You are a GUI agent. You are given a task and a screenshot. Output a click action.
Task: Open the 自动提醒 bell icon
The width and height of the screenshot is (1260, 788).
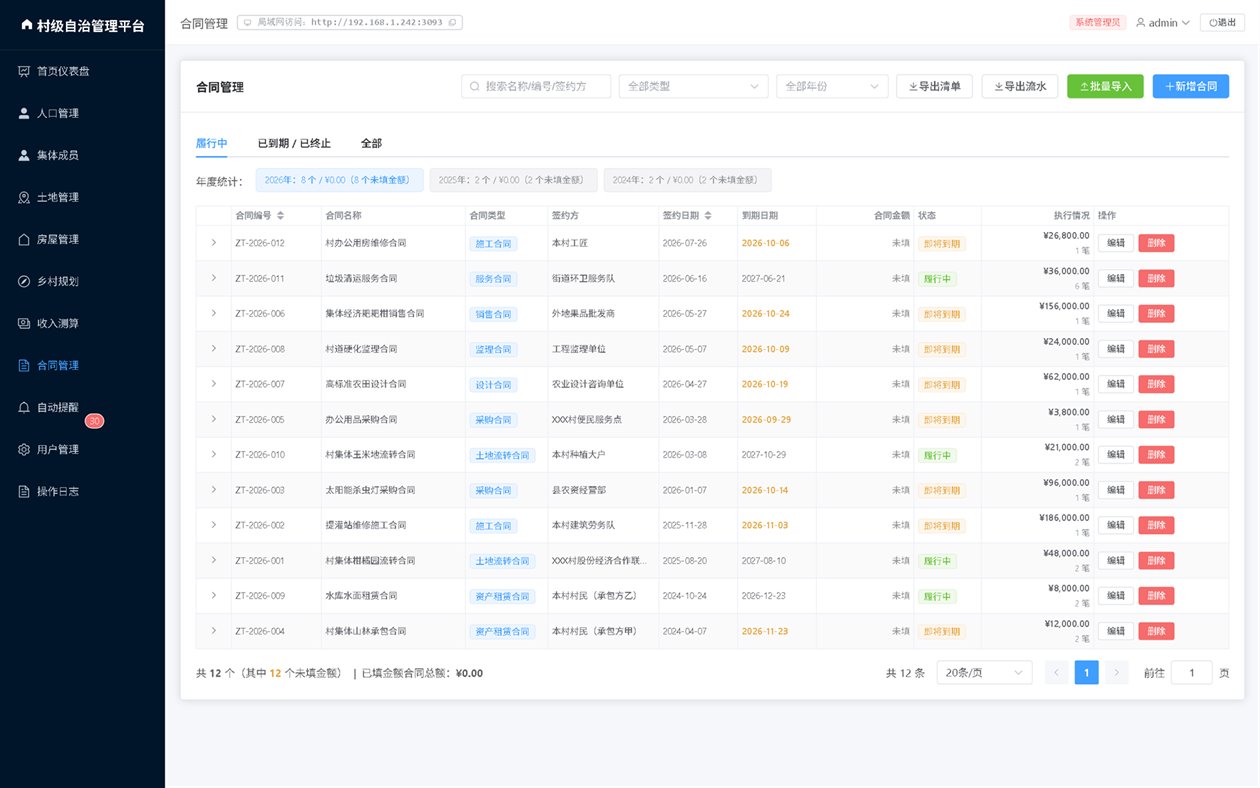(x=24, y=407)
